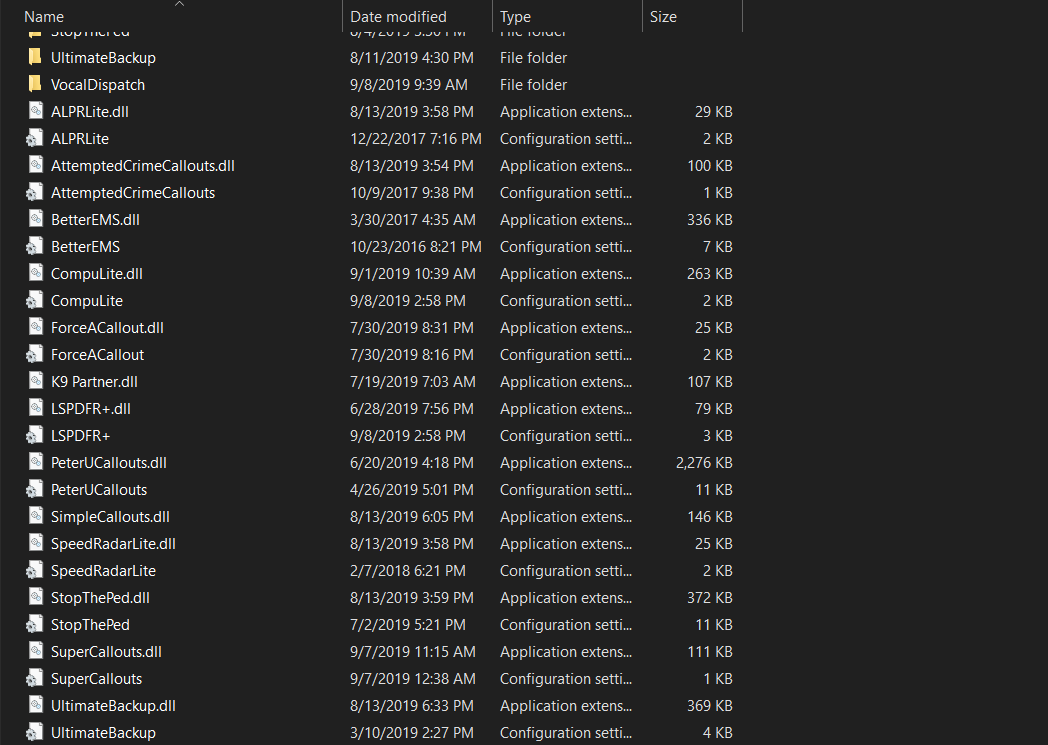Click the 336 KB size value
This screenshot has height=745, width=1048.
[x=709, y=220]
